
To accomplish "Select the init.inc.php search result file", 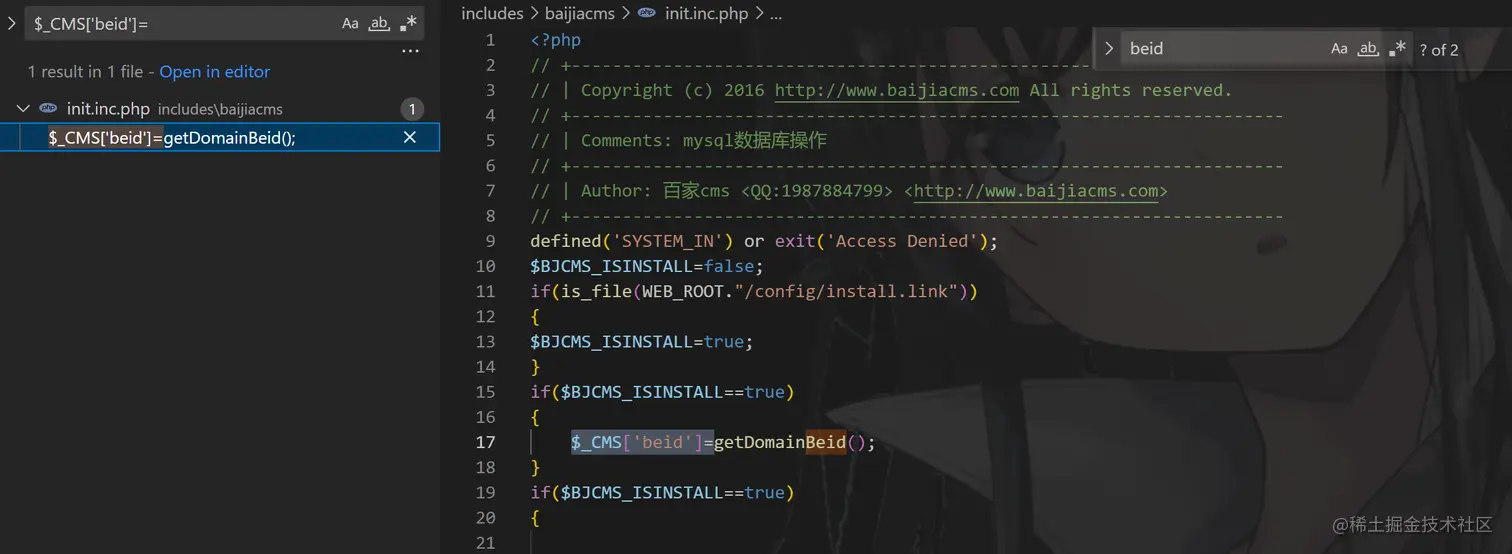I will (220, 109).
